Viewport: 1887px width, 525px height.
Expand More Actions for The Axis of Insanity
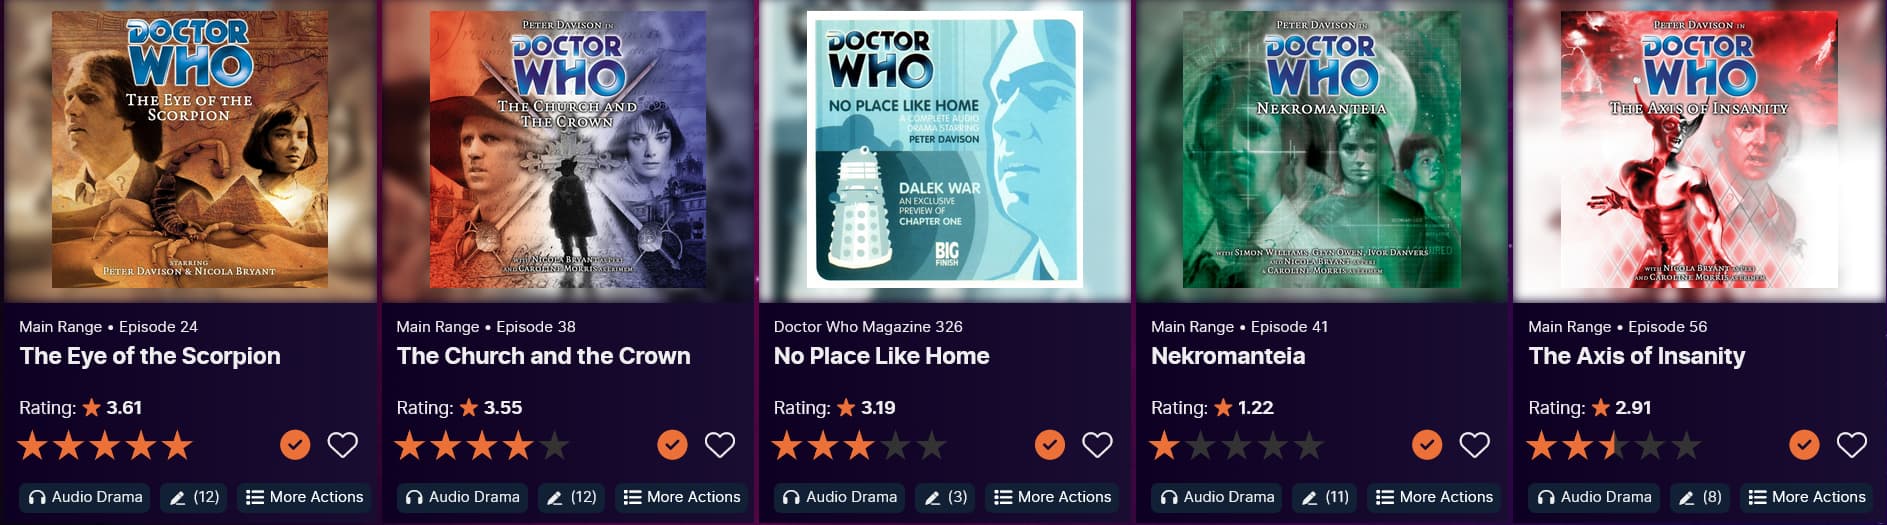[1807, 497]
